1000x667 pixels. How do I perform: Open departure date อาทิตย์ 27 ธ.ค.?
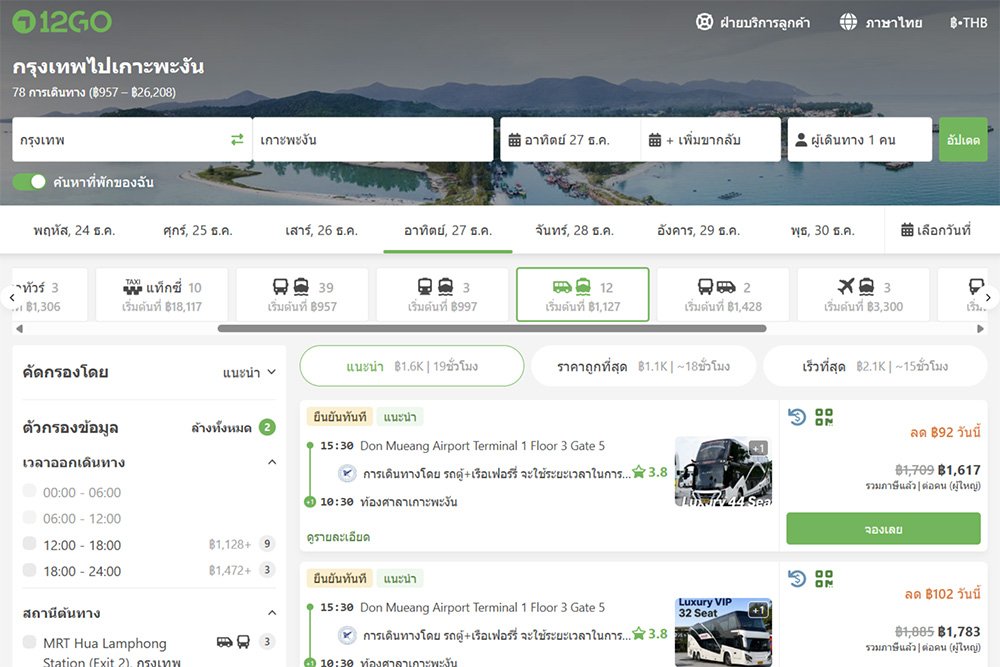(x=570, y=139)
